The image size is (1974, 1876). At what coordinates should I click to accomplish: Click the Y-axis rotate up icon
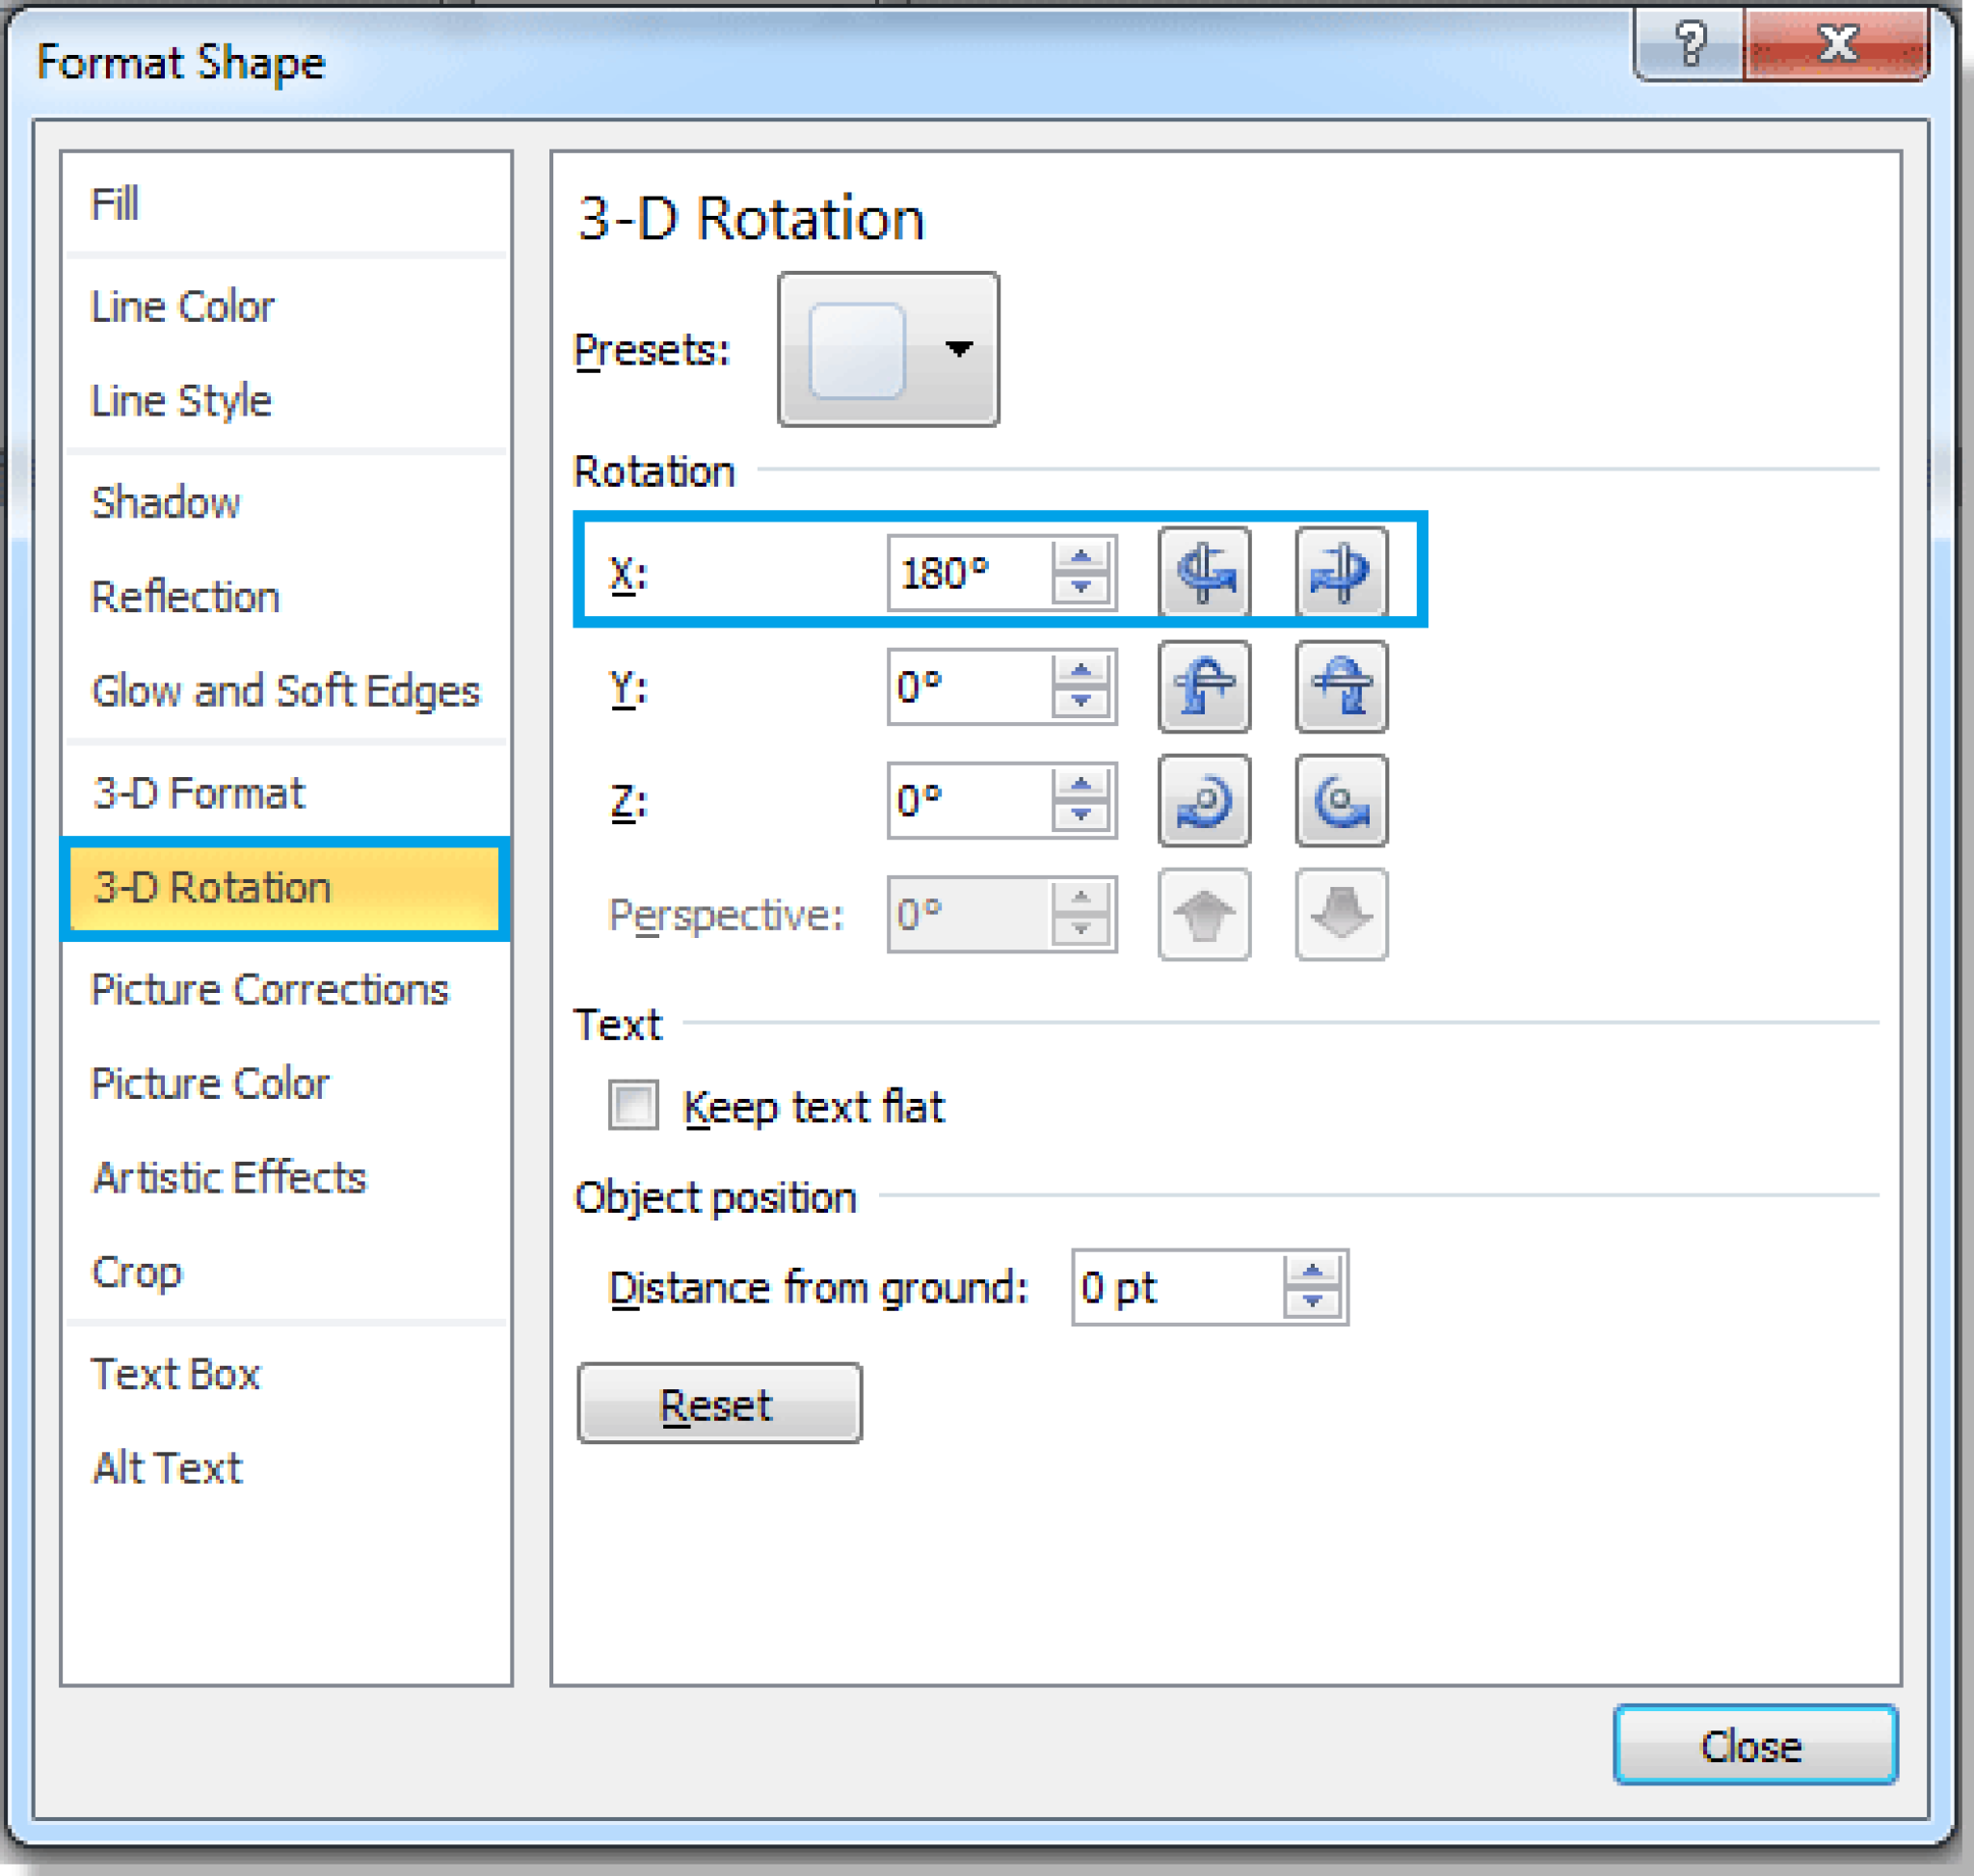[1204, 688]
